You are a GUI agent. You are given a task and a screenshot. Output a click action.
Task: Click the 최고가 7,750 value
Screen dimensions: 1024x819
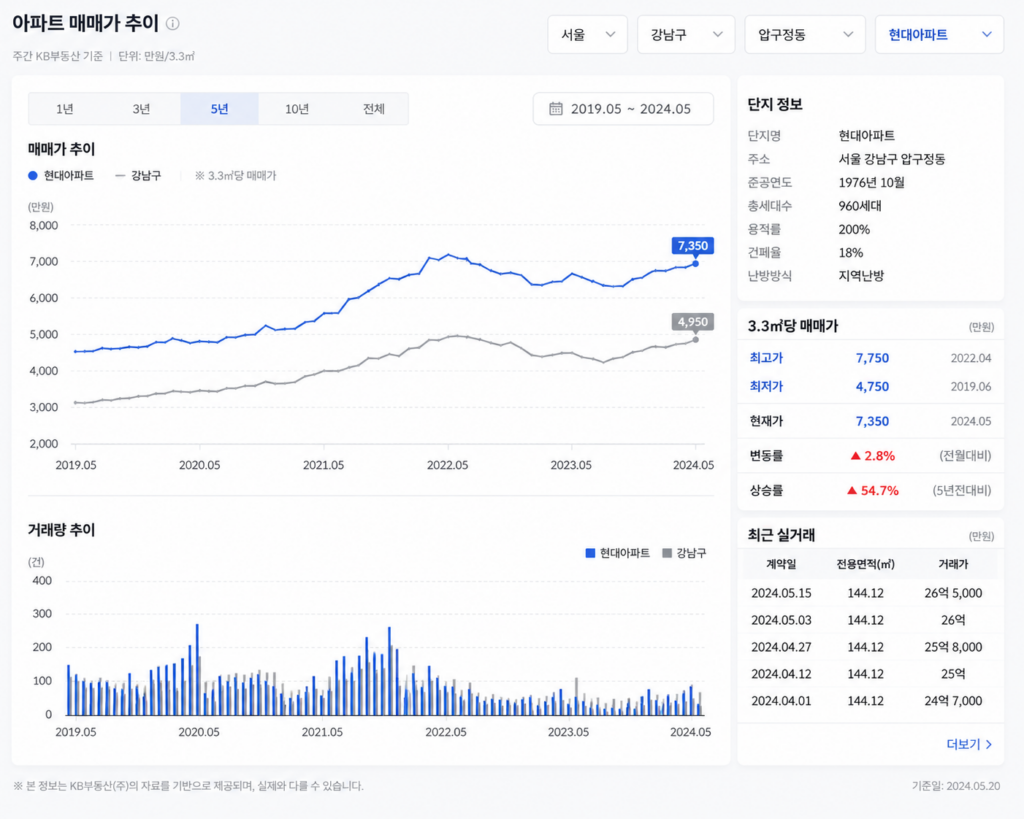(x=872, y=358)
